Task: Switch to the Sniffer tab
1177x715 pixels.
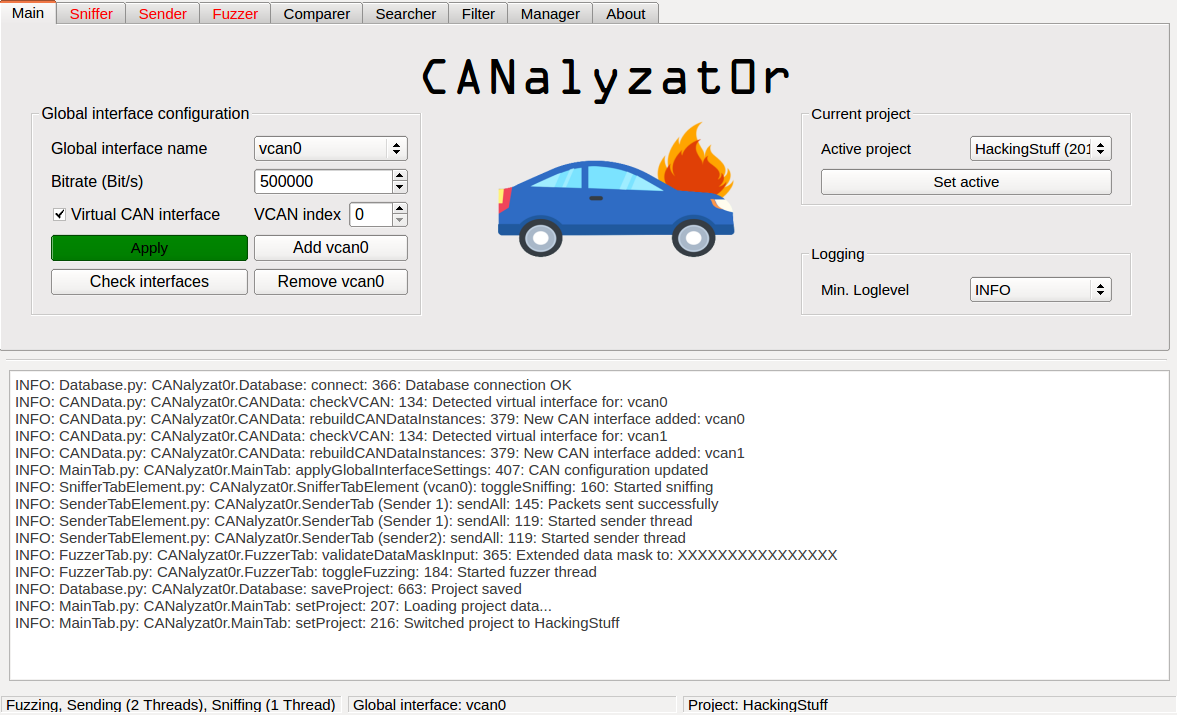Action: [90, 13]
